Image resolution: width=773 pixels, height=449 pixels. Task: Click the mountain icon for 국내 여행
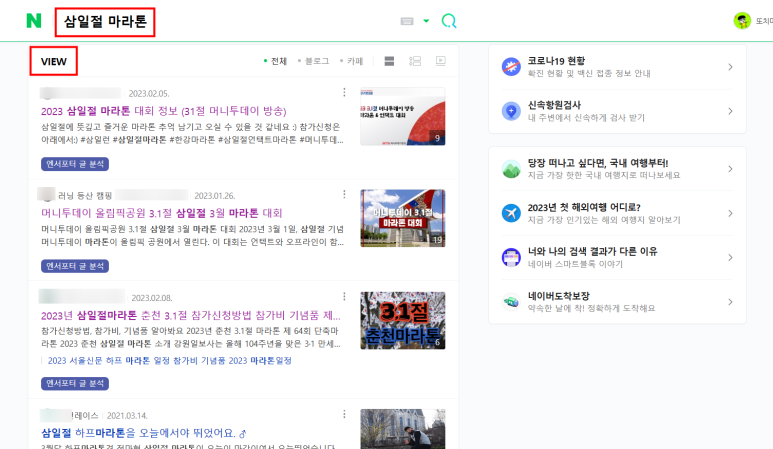coord(511,169)
